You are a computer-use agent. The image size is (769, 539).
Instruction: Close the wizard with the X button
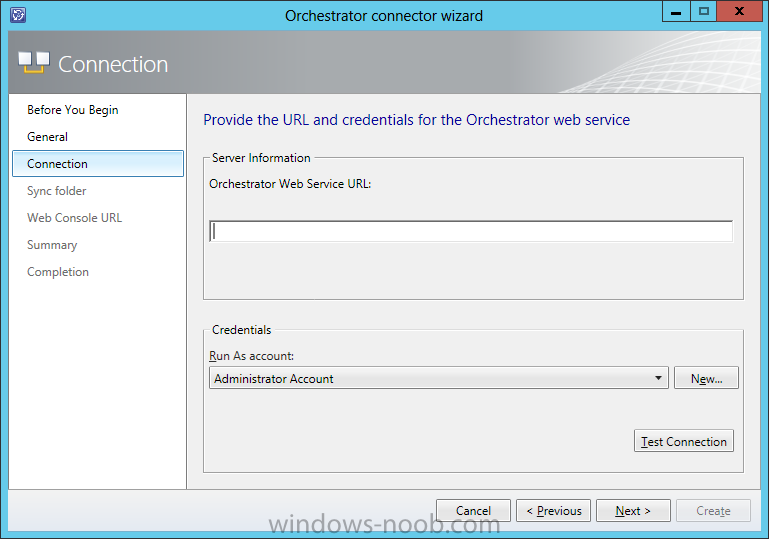click(739, 12)
